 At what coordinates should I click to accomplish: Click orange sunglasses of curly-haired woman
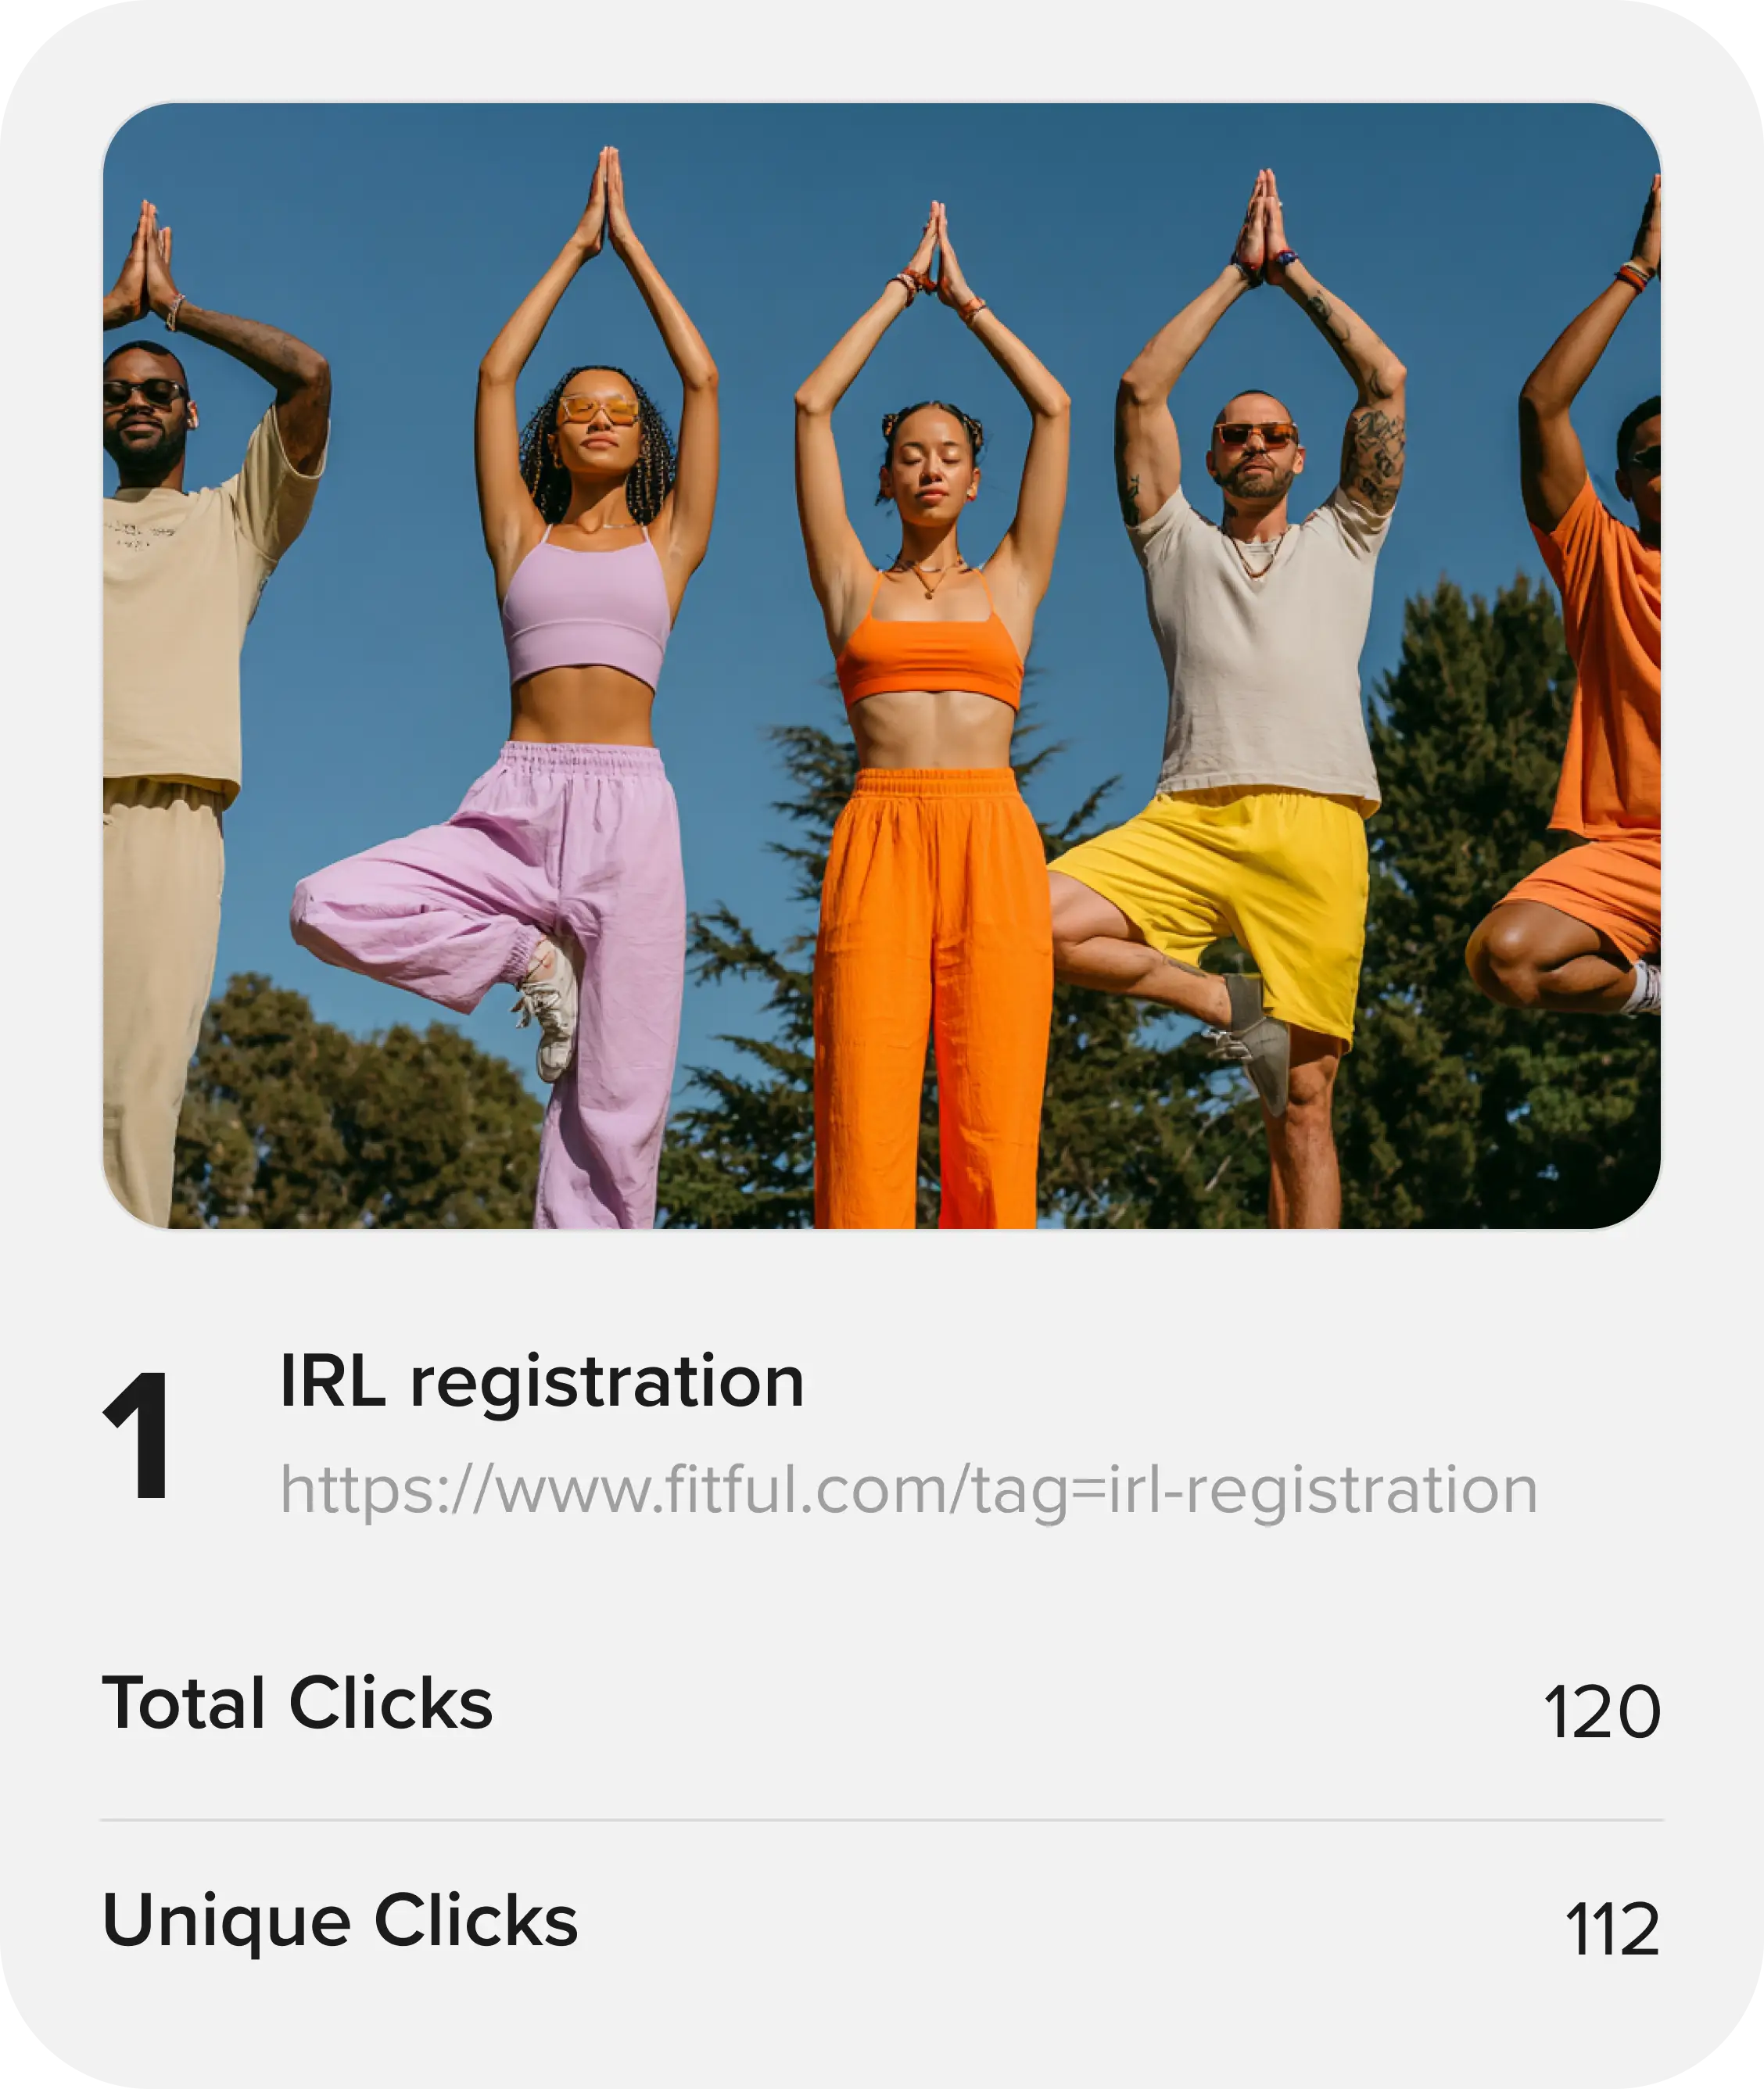click(x=598, y=409)
